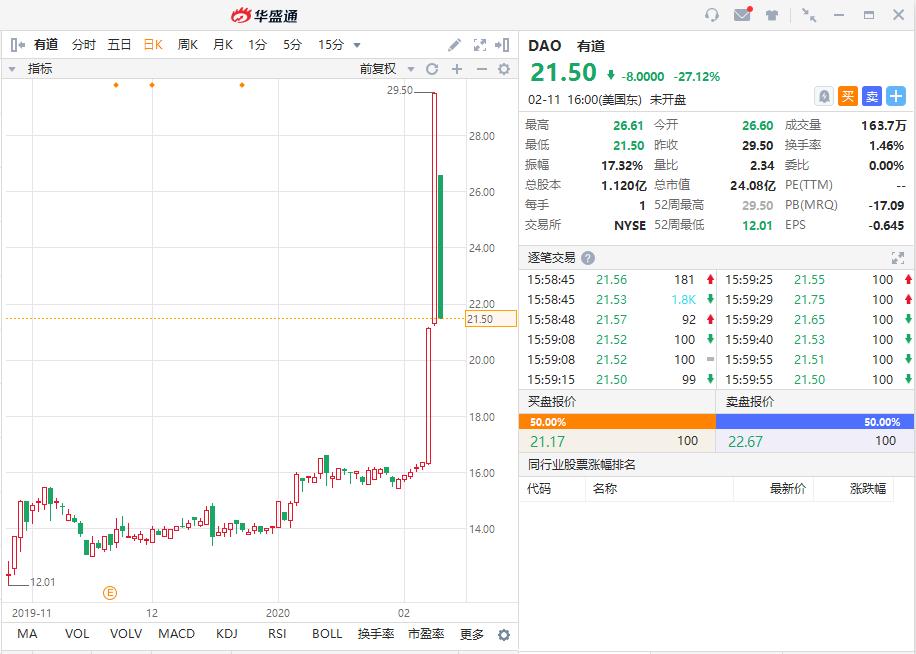Click the orange 买 buy button
916x654 pixels.
point(848,96)
